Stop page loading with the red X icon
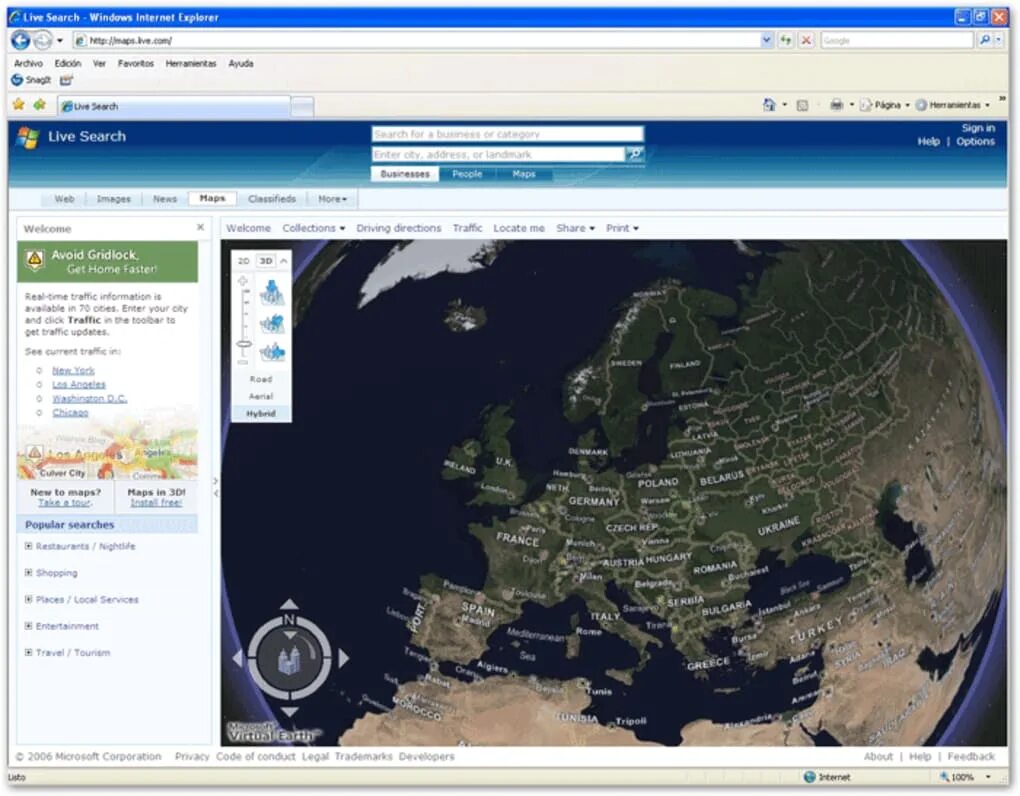The height and width of the screenshot is (796, 1020). (806, 40)
